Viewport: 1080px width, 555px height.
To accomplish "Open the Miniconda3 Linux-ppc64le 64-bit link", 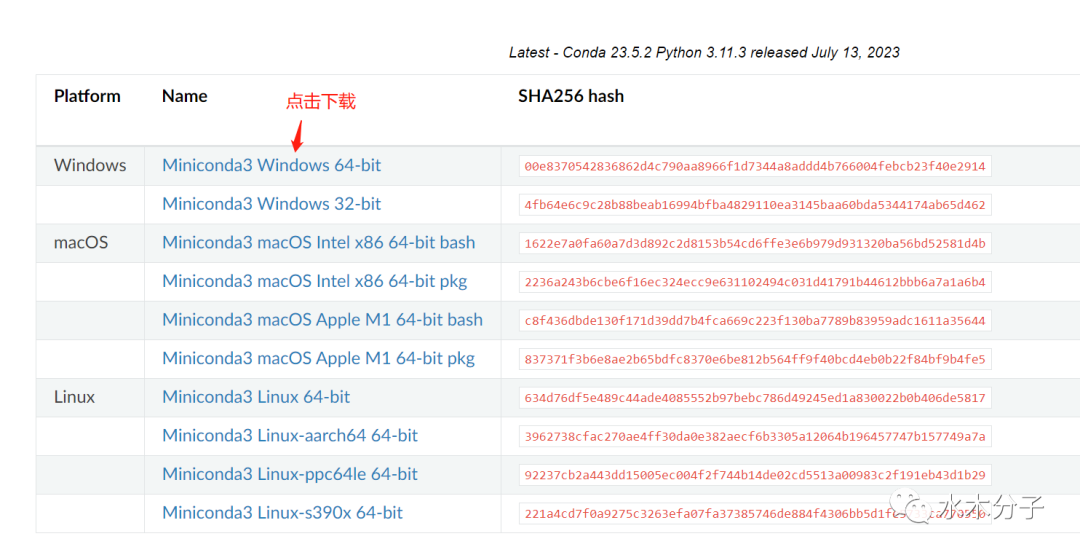I will 290,474.
